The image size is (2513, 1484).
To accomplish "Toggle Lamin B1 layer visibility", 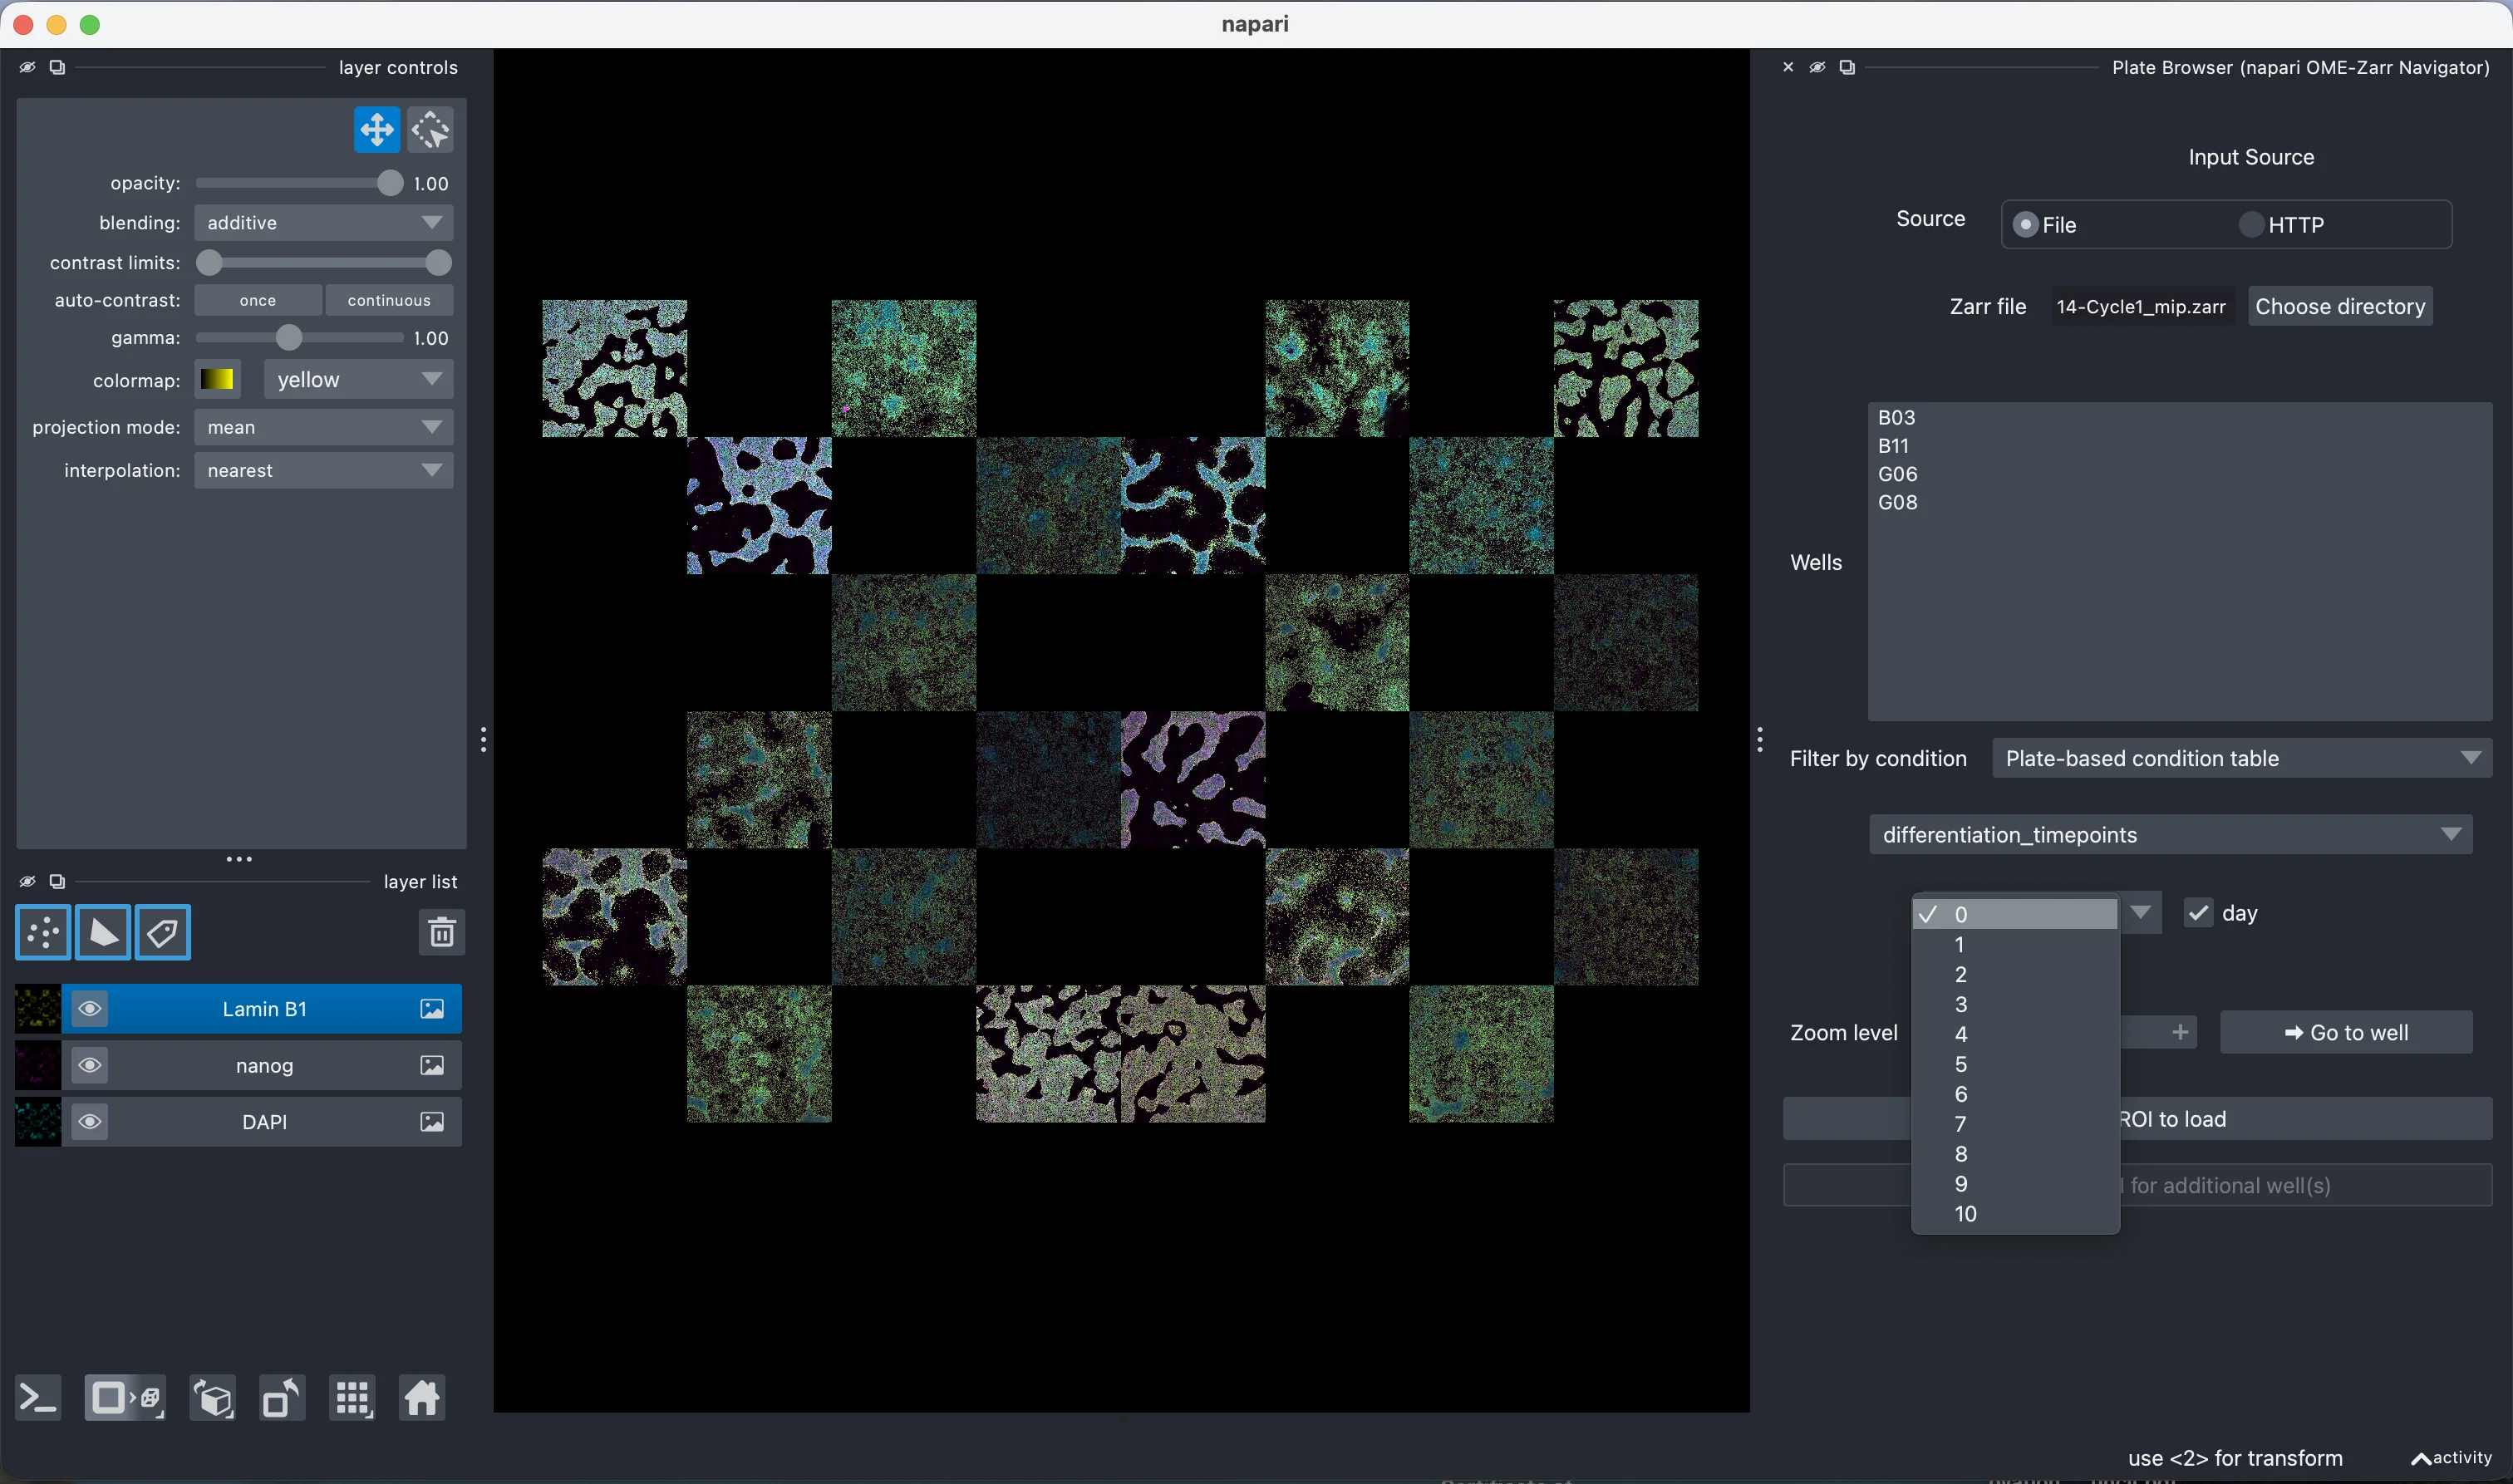I will tap(90, 1009).
